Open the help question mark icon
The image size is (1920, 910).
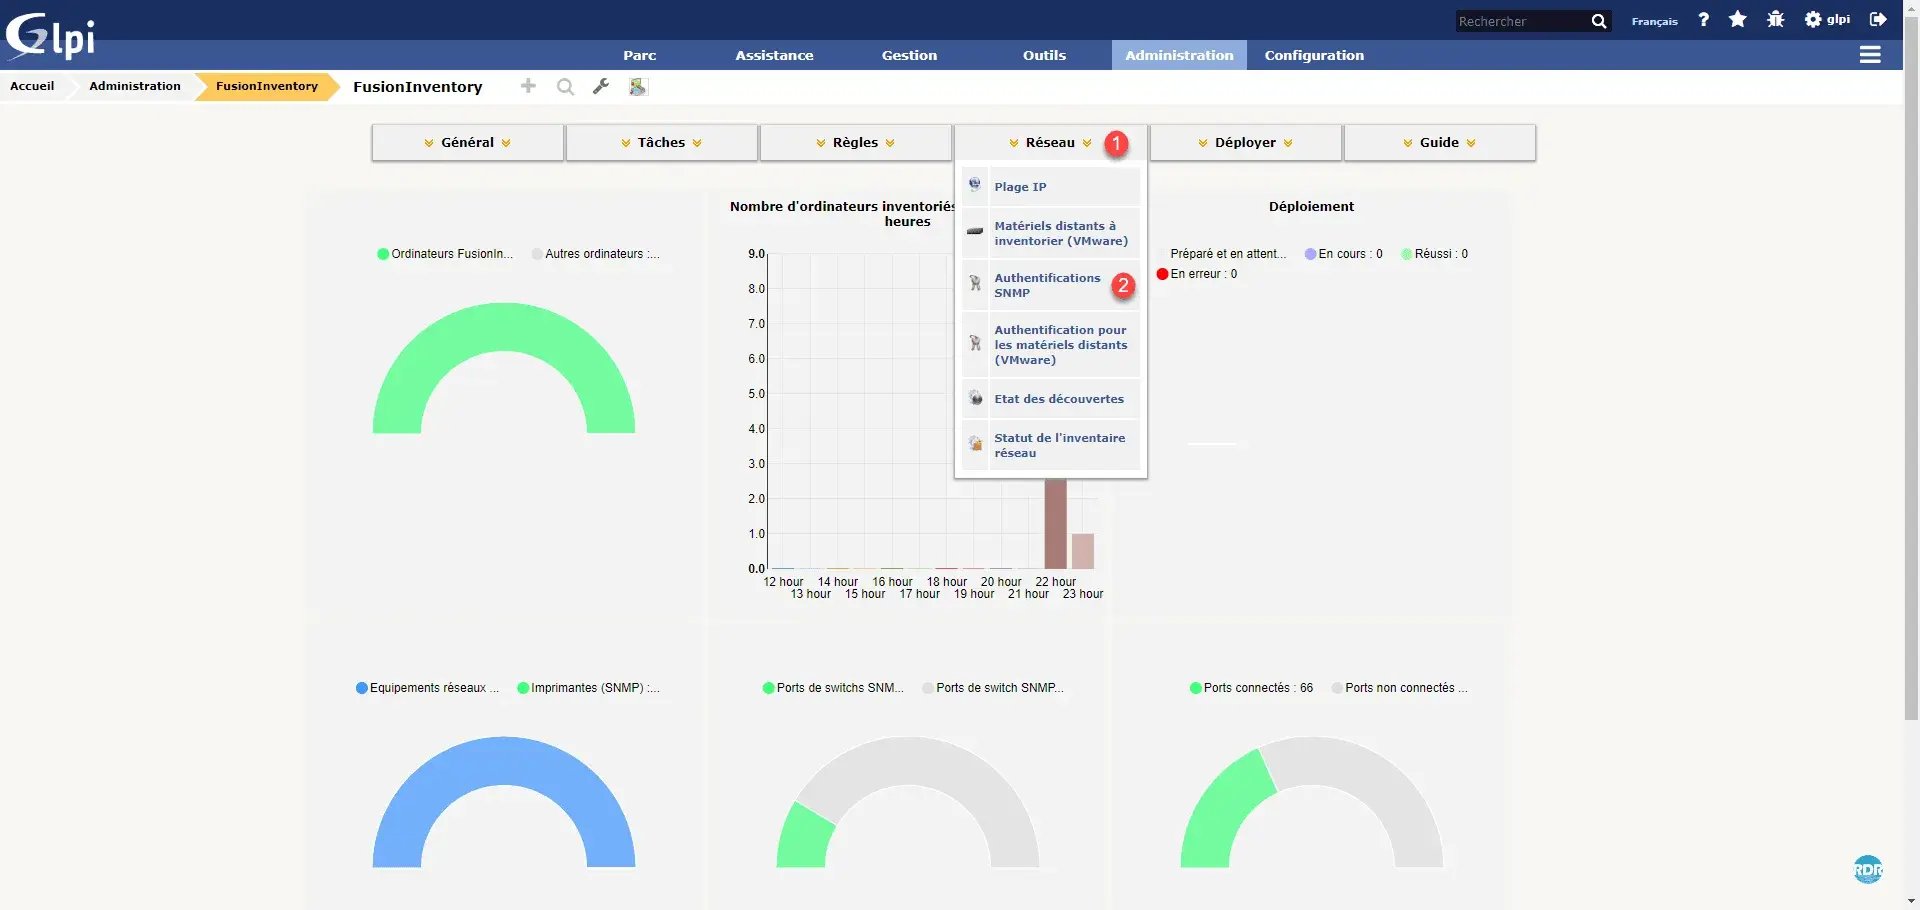point(1703,19)
